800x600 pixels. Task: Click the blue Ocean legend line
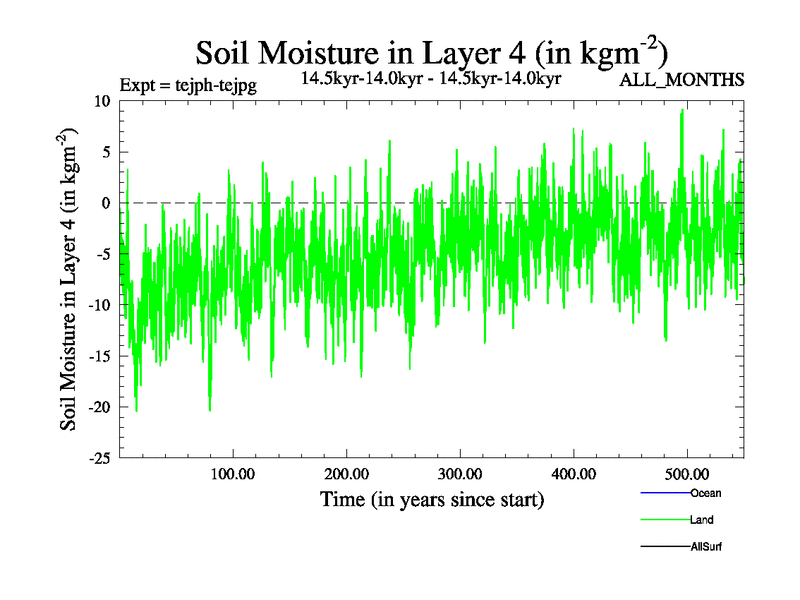point(664,493)
